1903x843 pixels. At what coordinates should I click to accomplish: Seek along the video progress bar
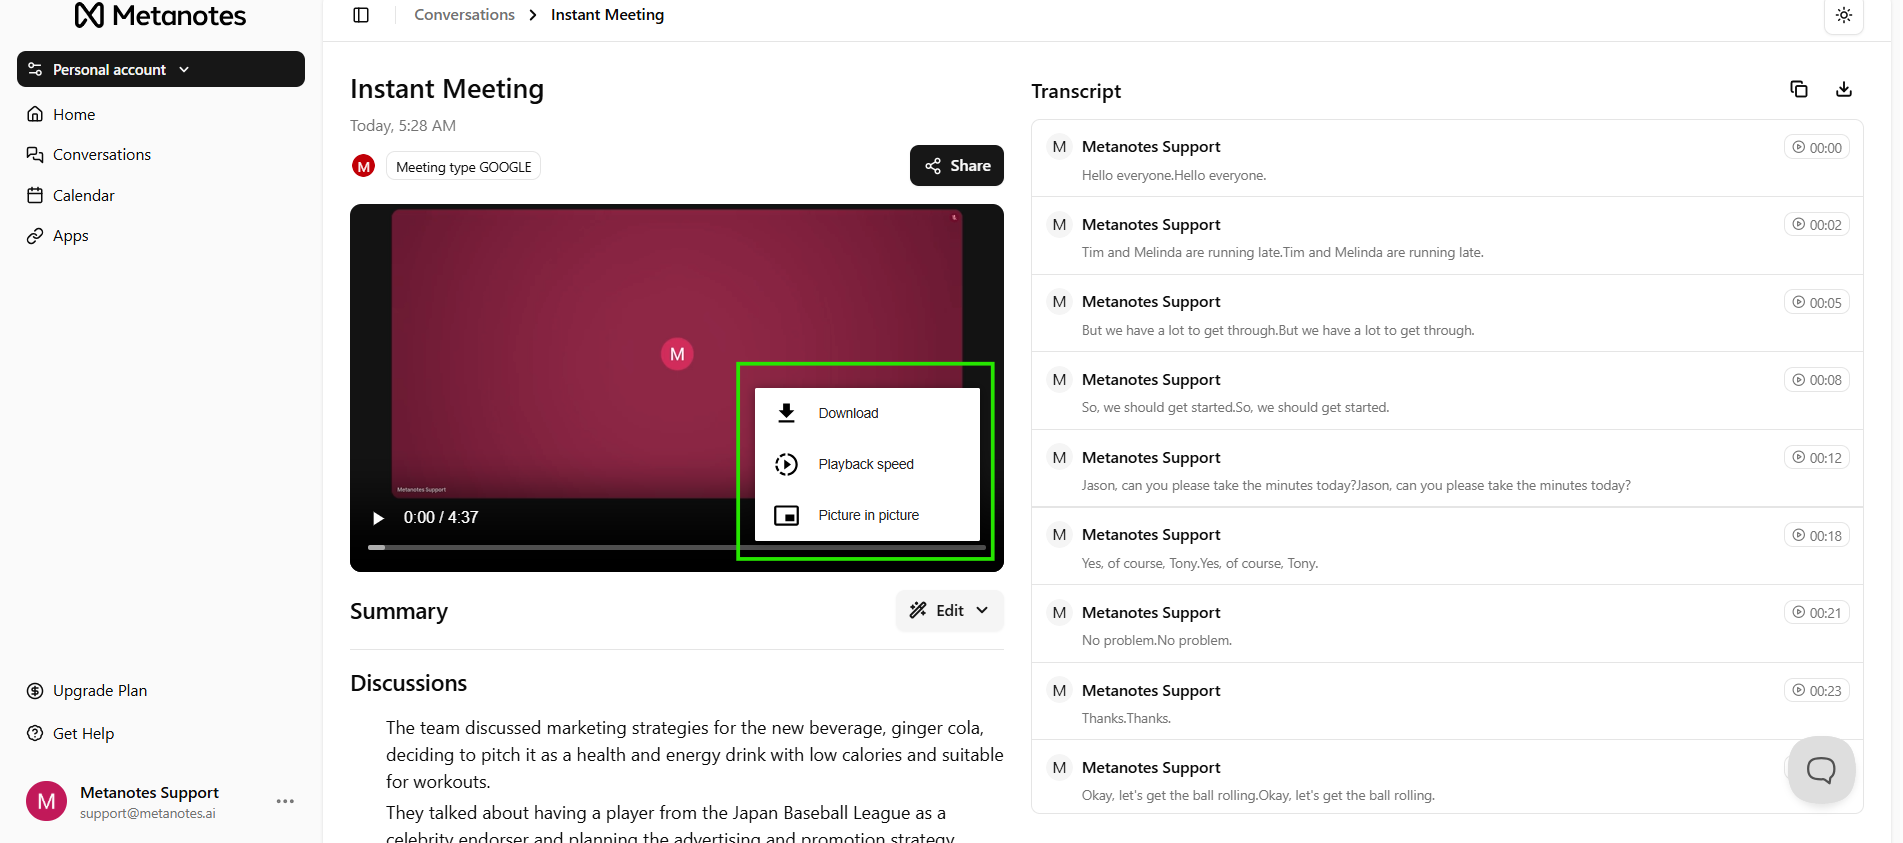tap(676, 547)
